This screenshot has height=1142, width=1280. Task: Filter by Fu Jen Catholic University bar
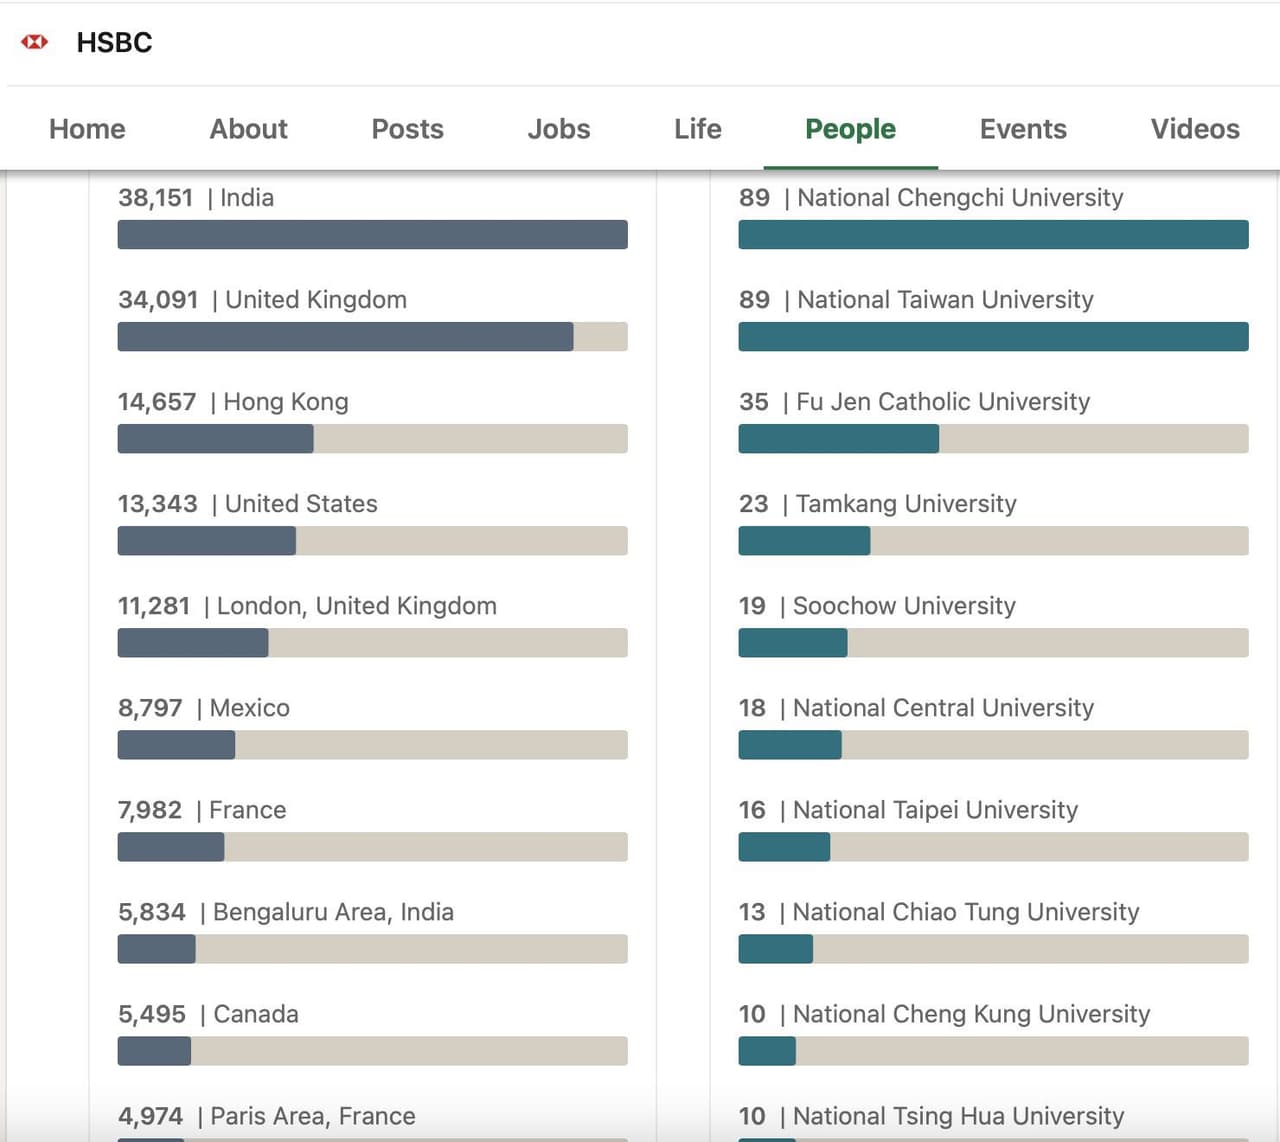tap(993, 439)
